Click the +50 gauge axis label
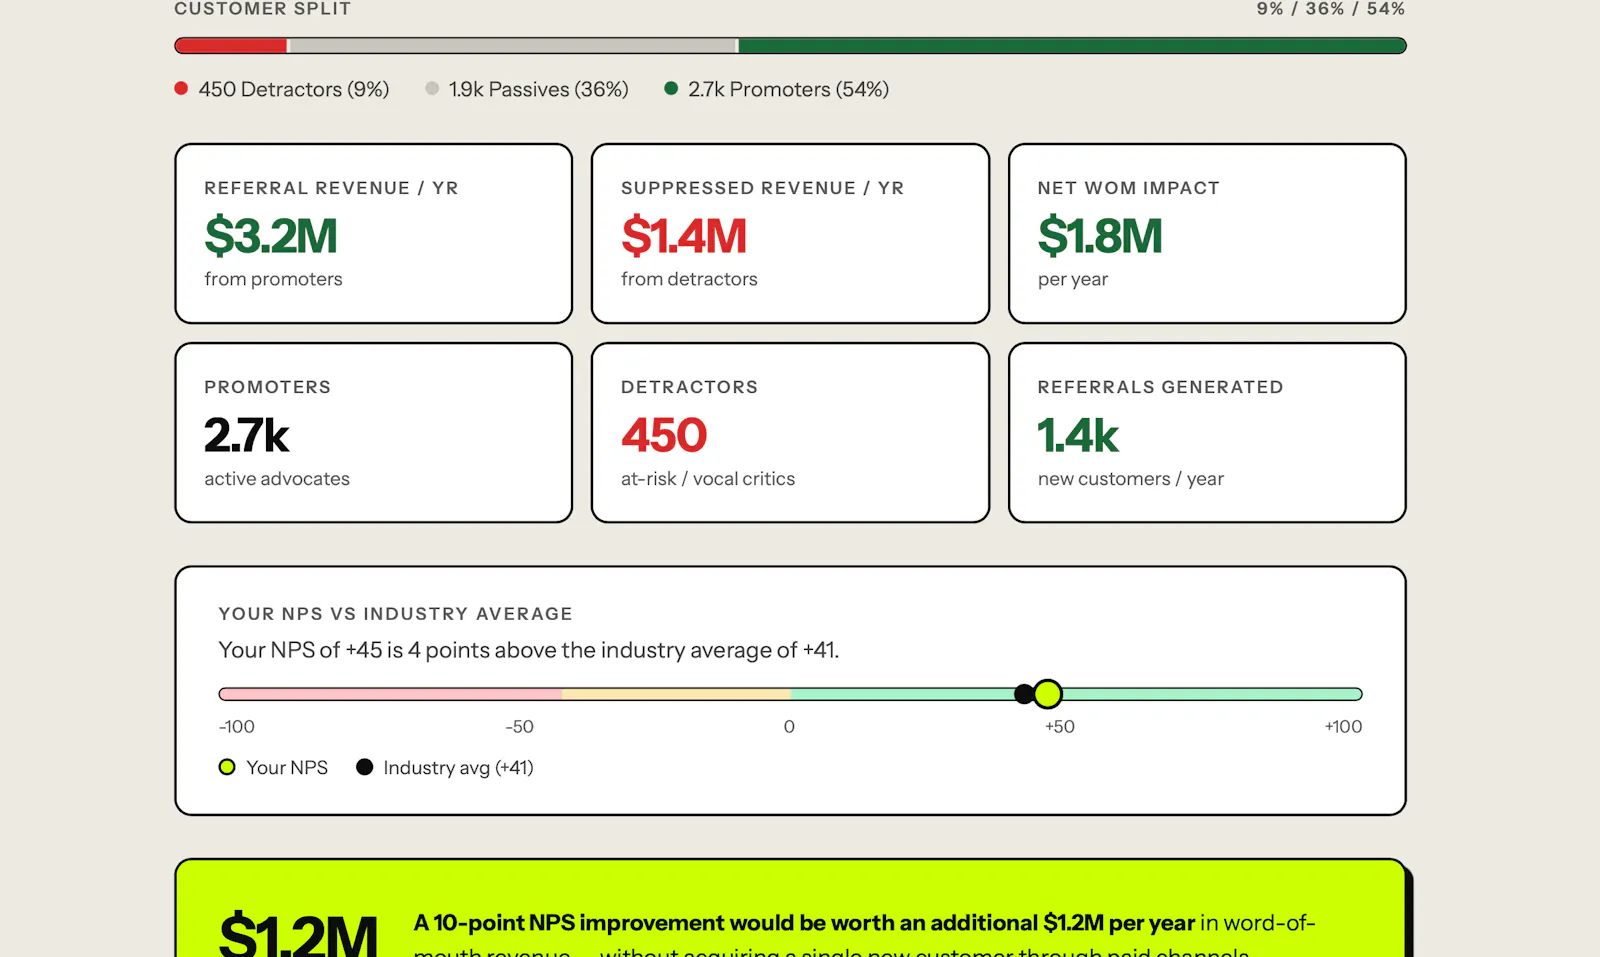 tap(1060, 727)
